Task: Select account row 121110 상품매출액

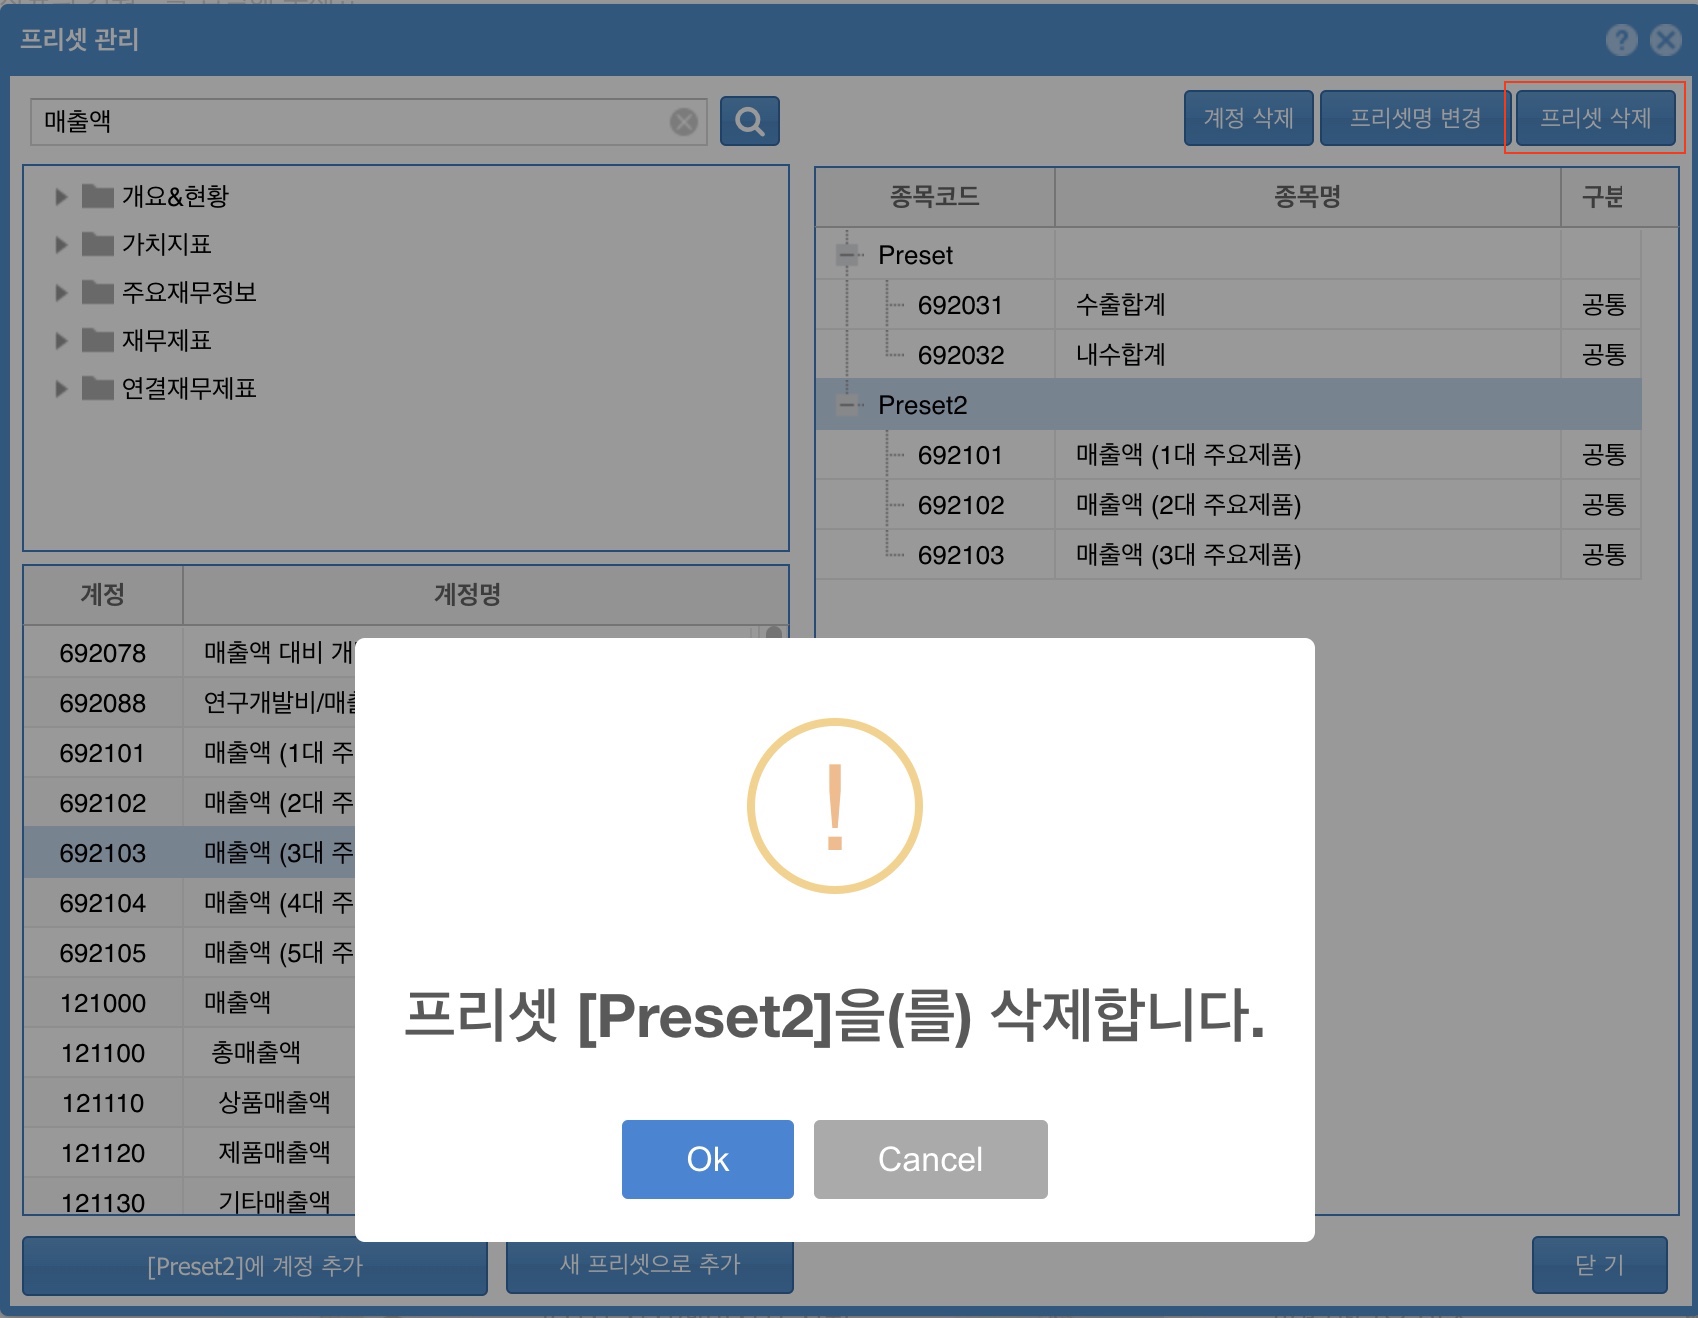Action: tap(190, 1103)
